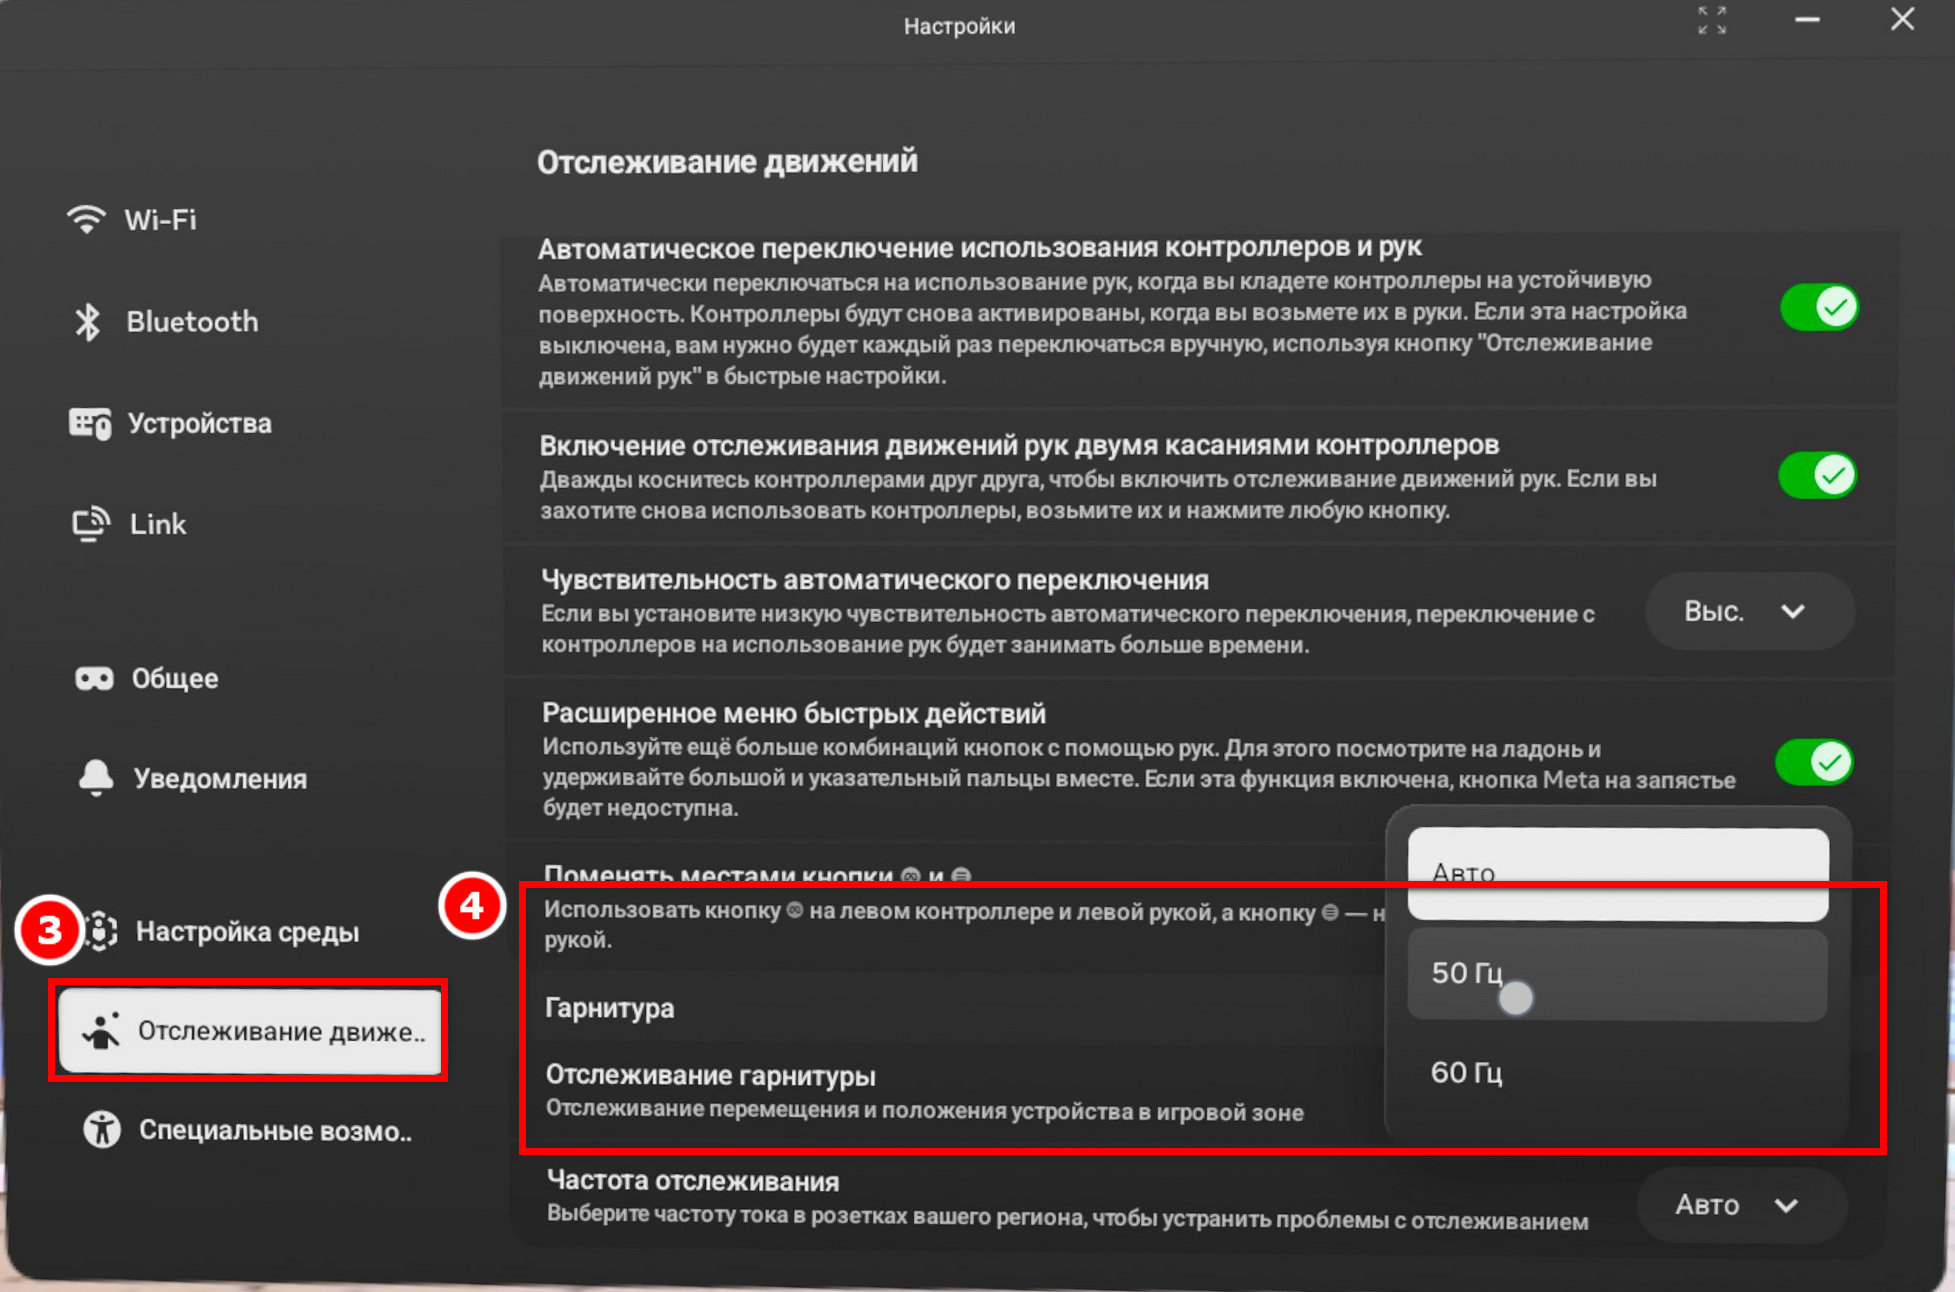Select the Устройства devices icon
Image resolution: width=1955 pixels, height=1292 pixels.
tap(90, 423)
